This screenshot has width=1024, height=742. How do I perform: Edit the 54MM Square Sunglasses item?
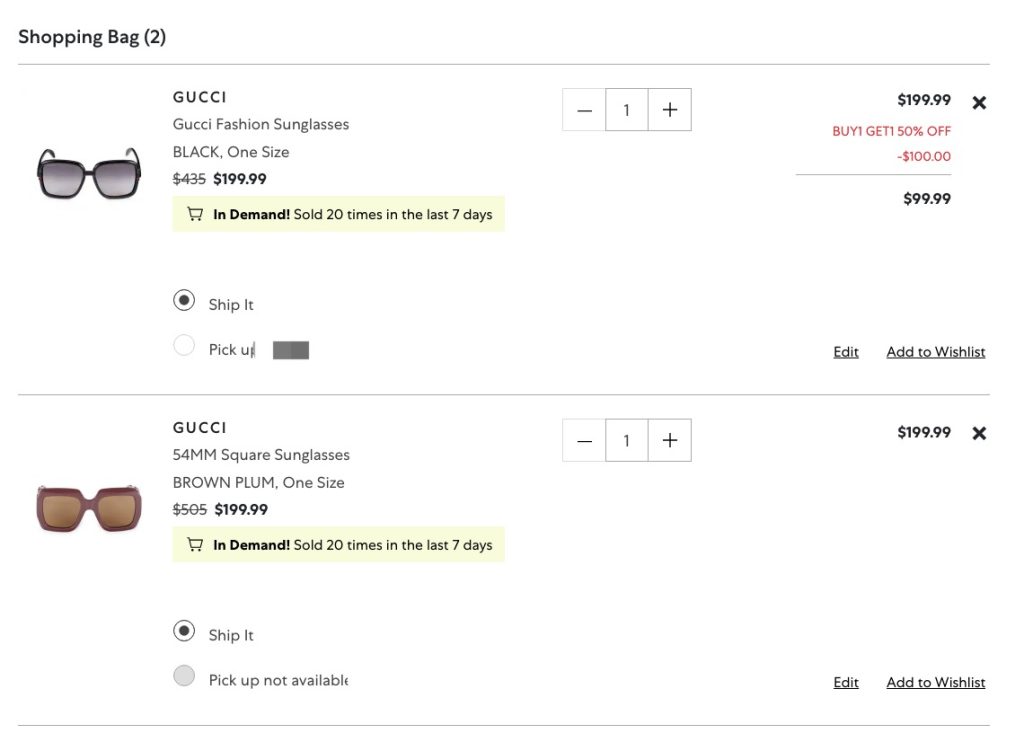click(846, 682)
